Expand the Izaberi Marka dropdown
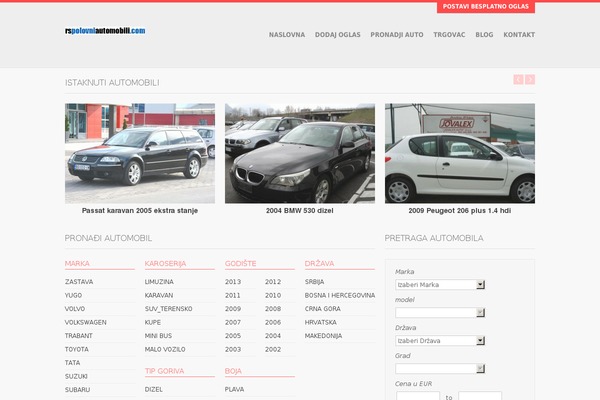Image resolution: width=600 pixels, height=400 pixels. coord(440,284)
